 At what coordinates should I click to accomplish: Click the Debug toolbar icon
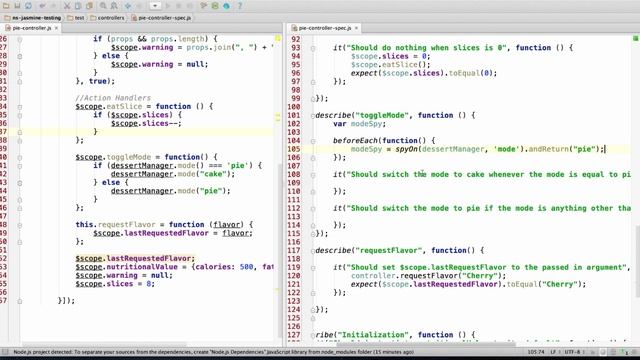coord(179,6)
